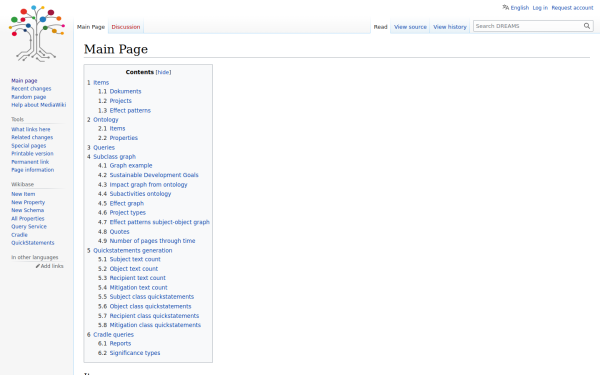This screenshot has height=375, width=600.
Task: Create a New Property
Action: coord(28,202)
